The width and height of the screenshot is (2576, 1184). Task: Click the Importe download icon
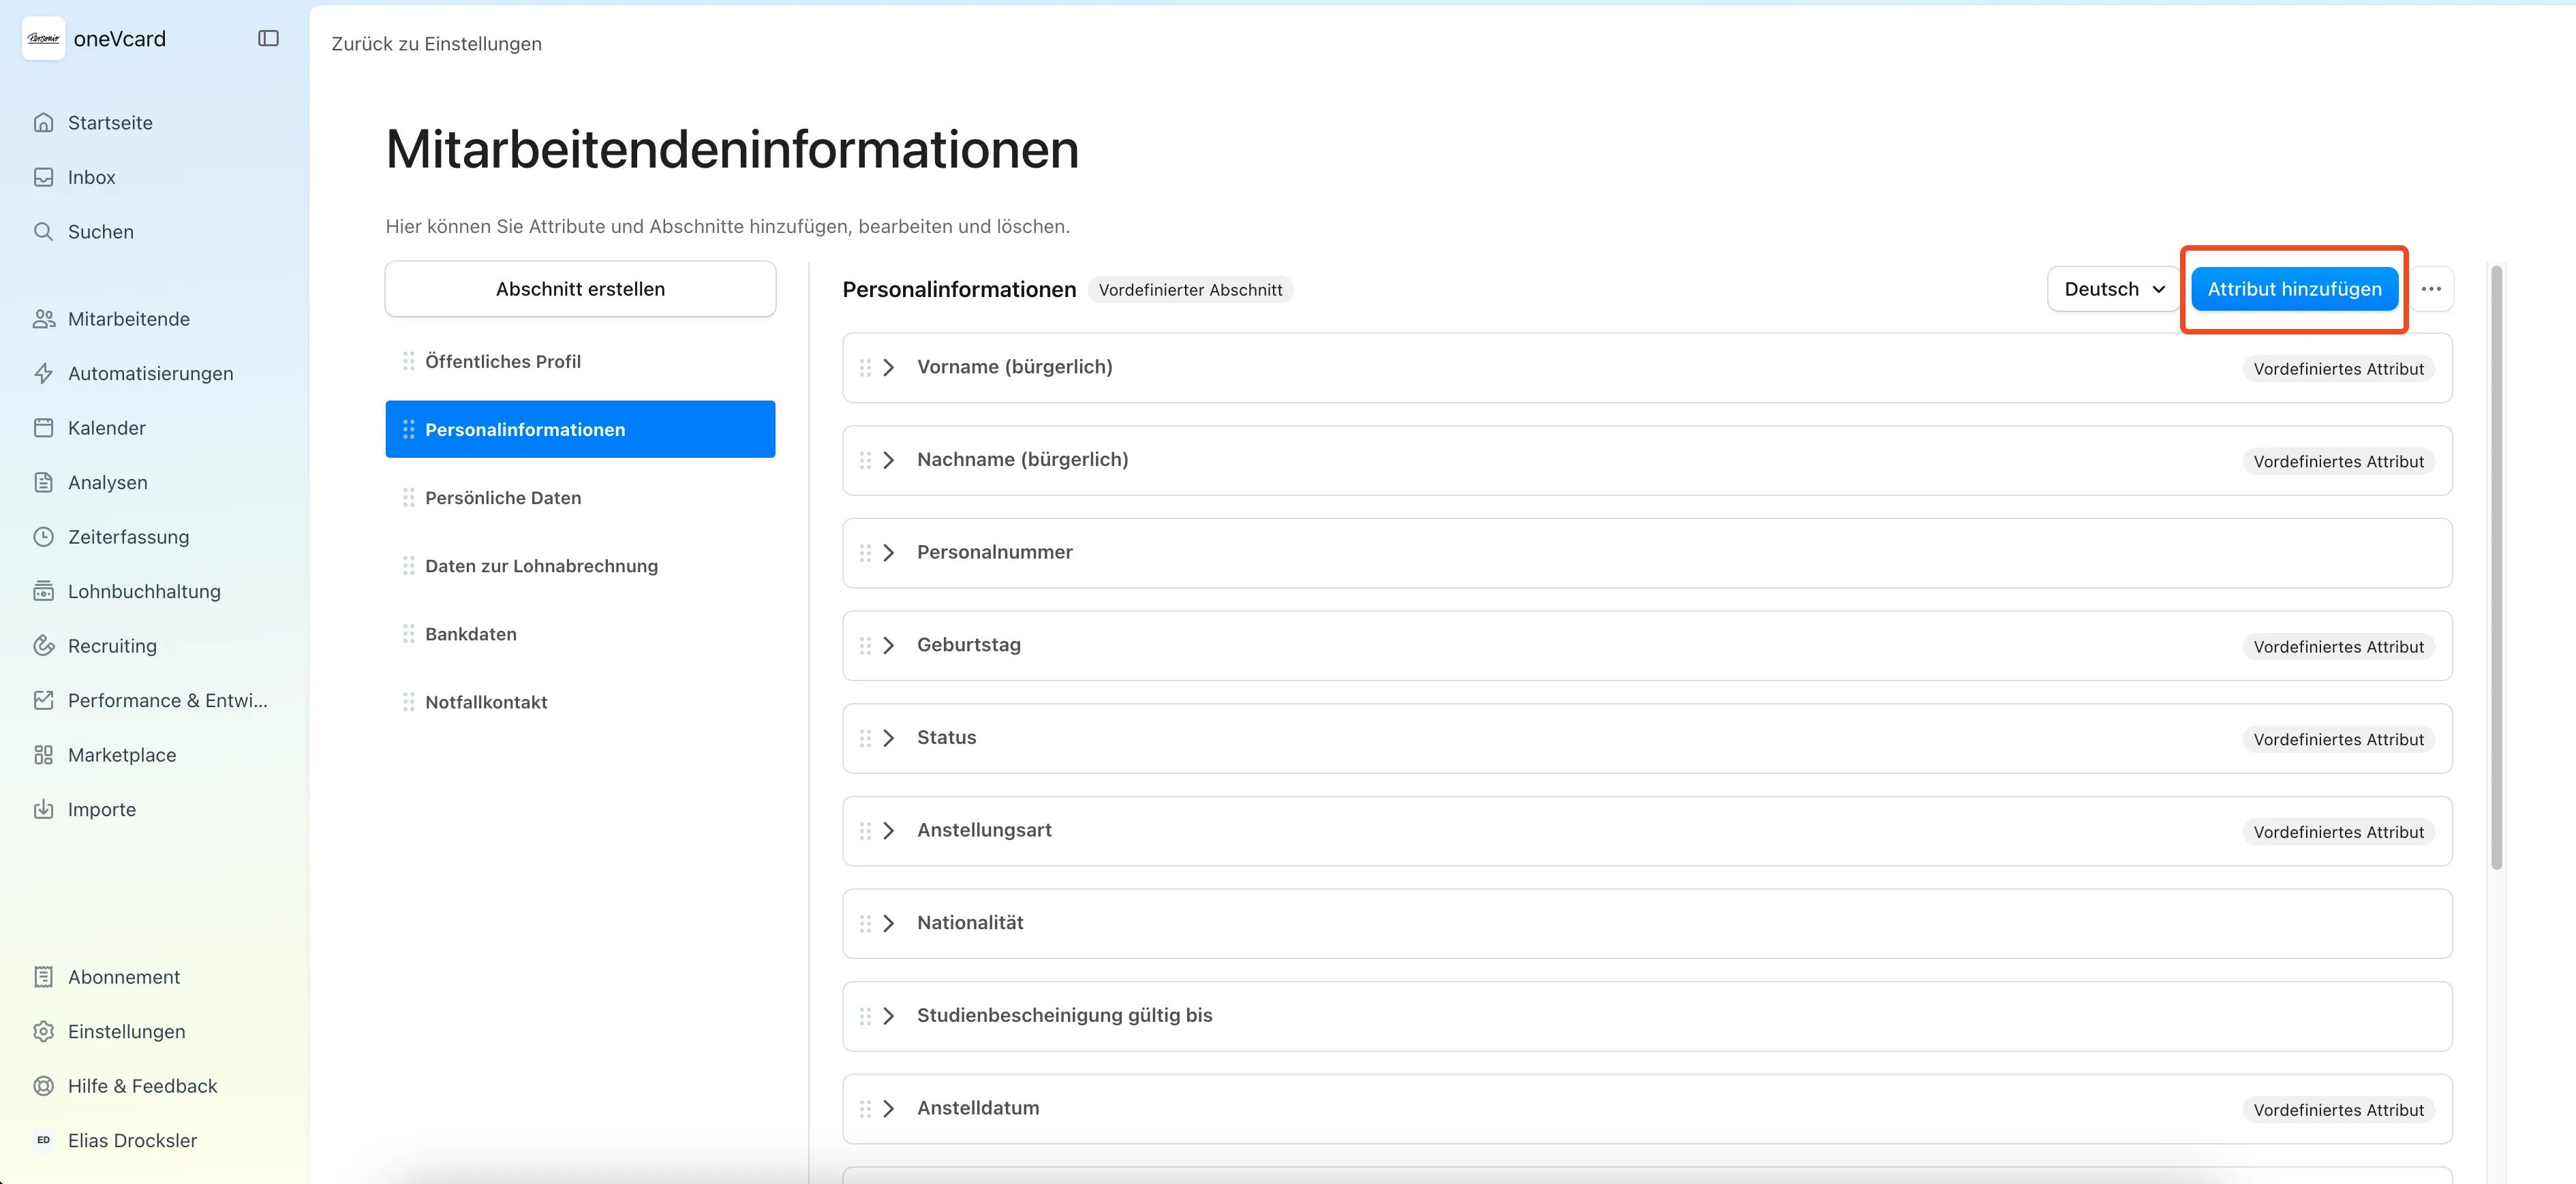(x=43, y=809)
